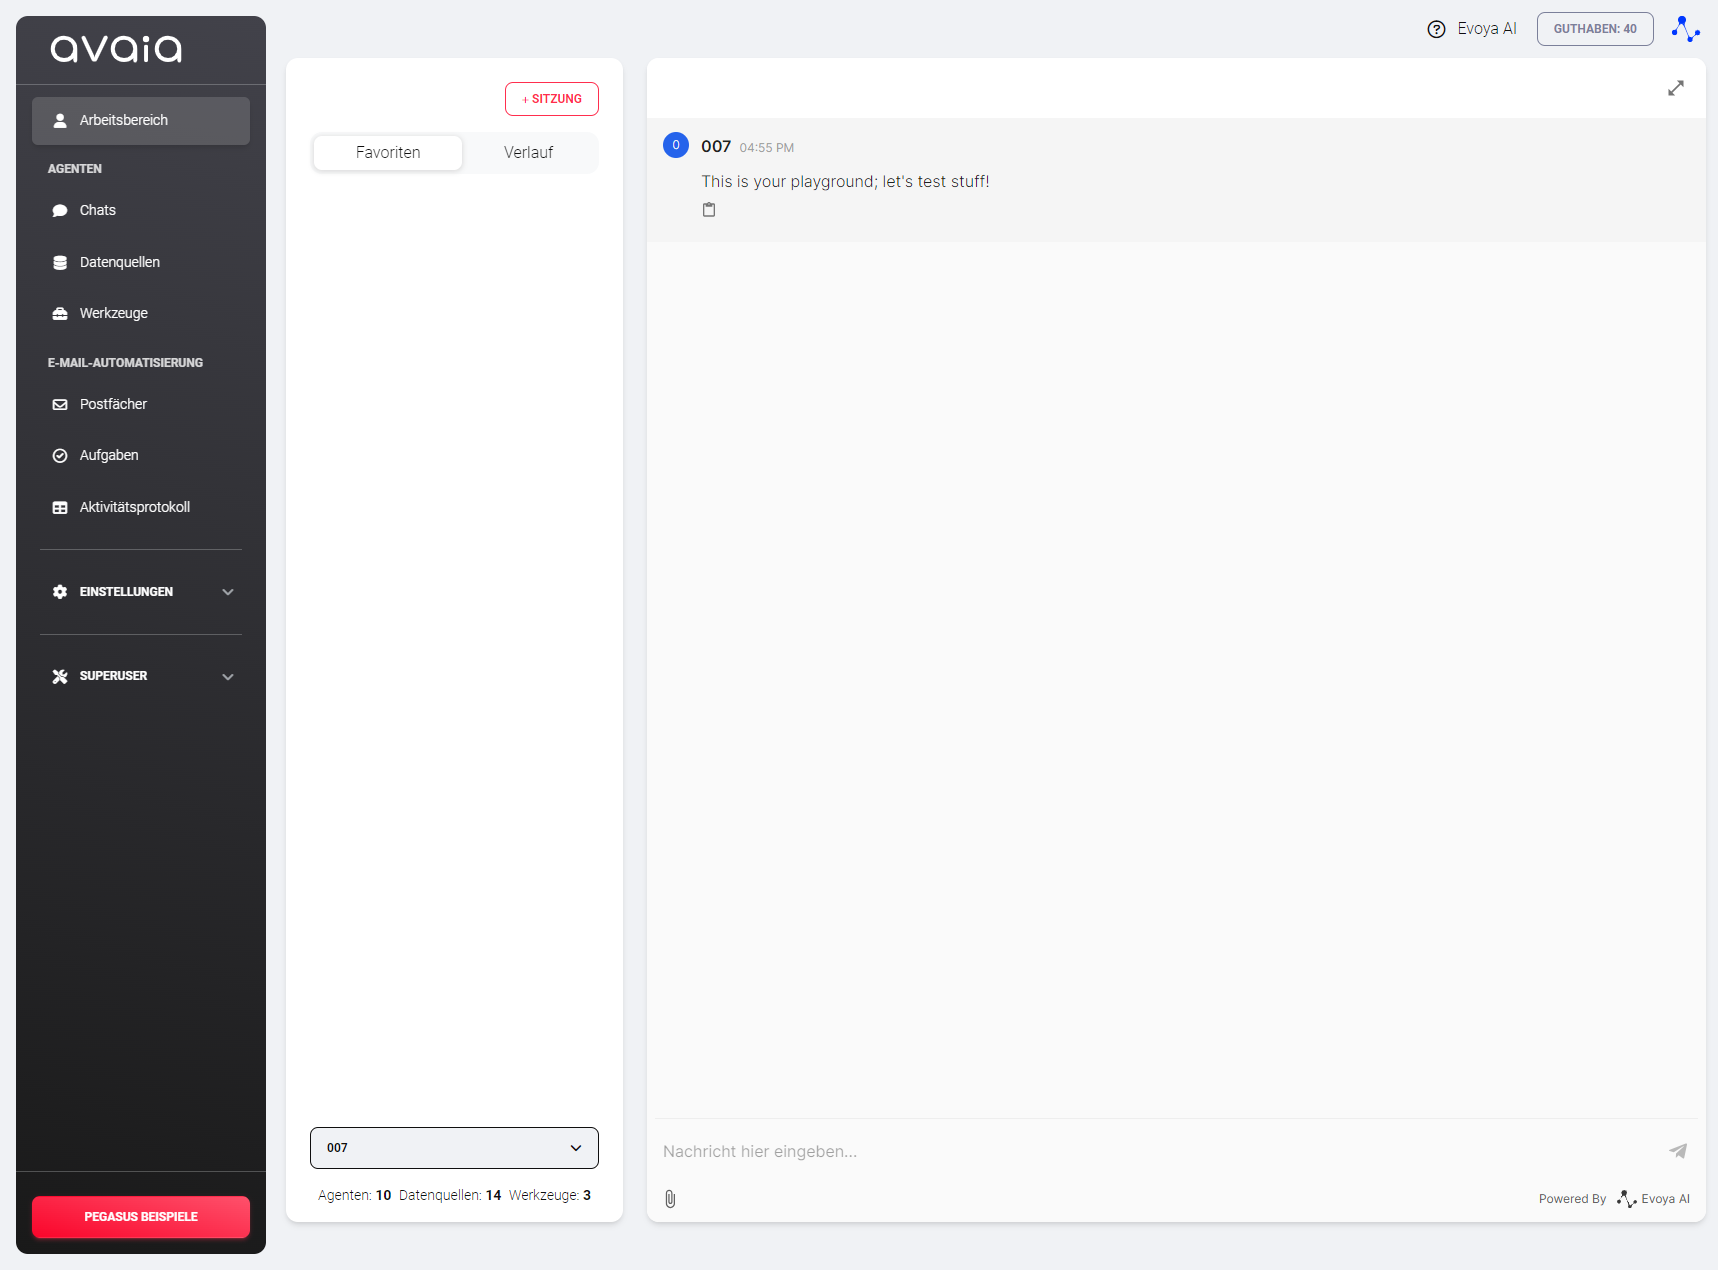Start a new session with + Sitzung

tap(551, 99)
